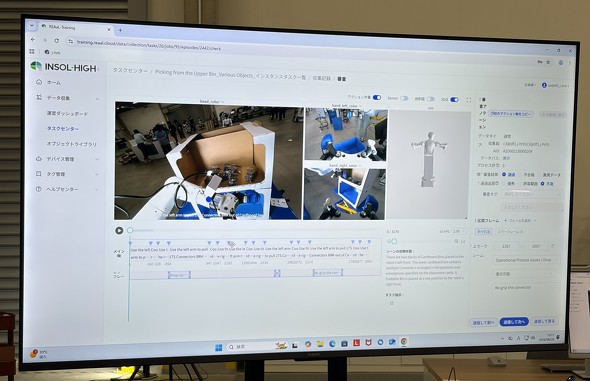Play the episode video

[119, 230]
